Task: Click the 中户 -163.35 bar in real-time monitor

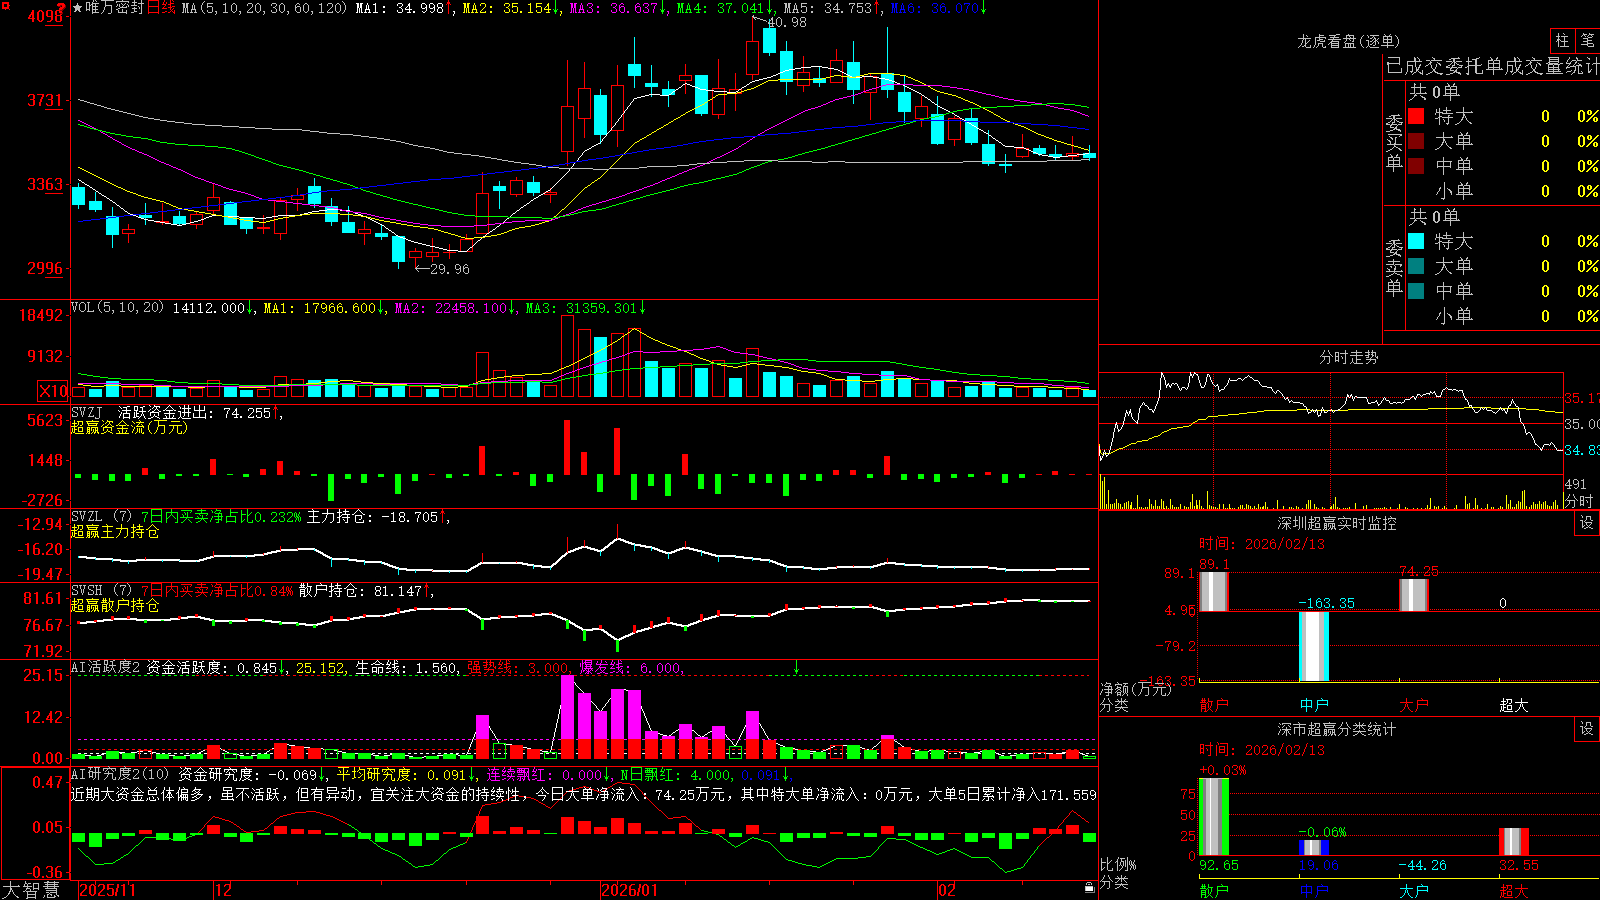Action: click(x=1314, y=646)
